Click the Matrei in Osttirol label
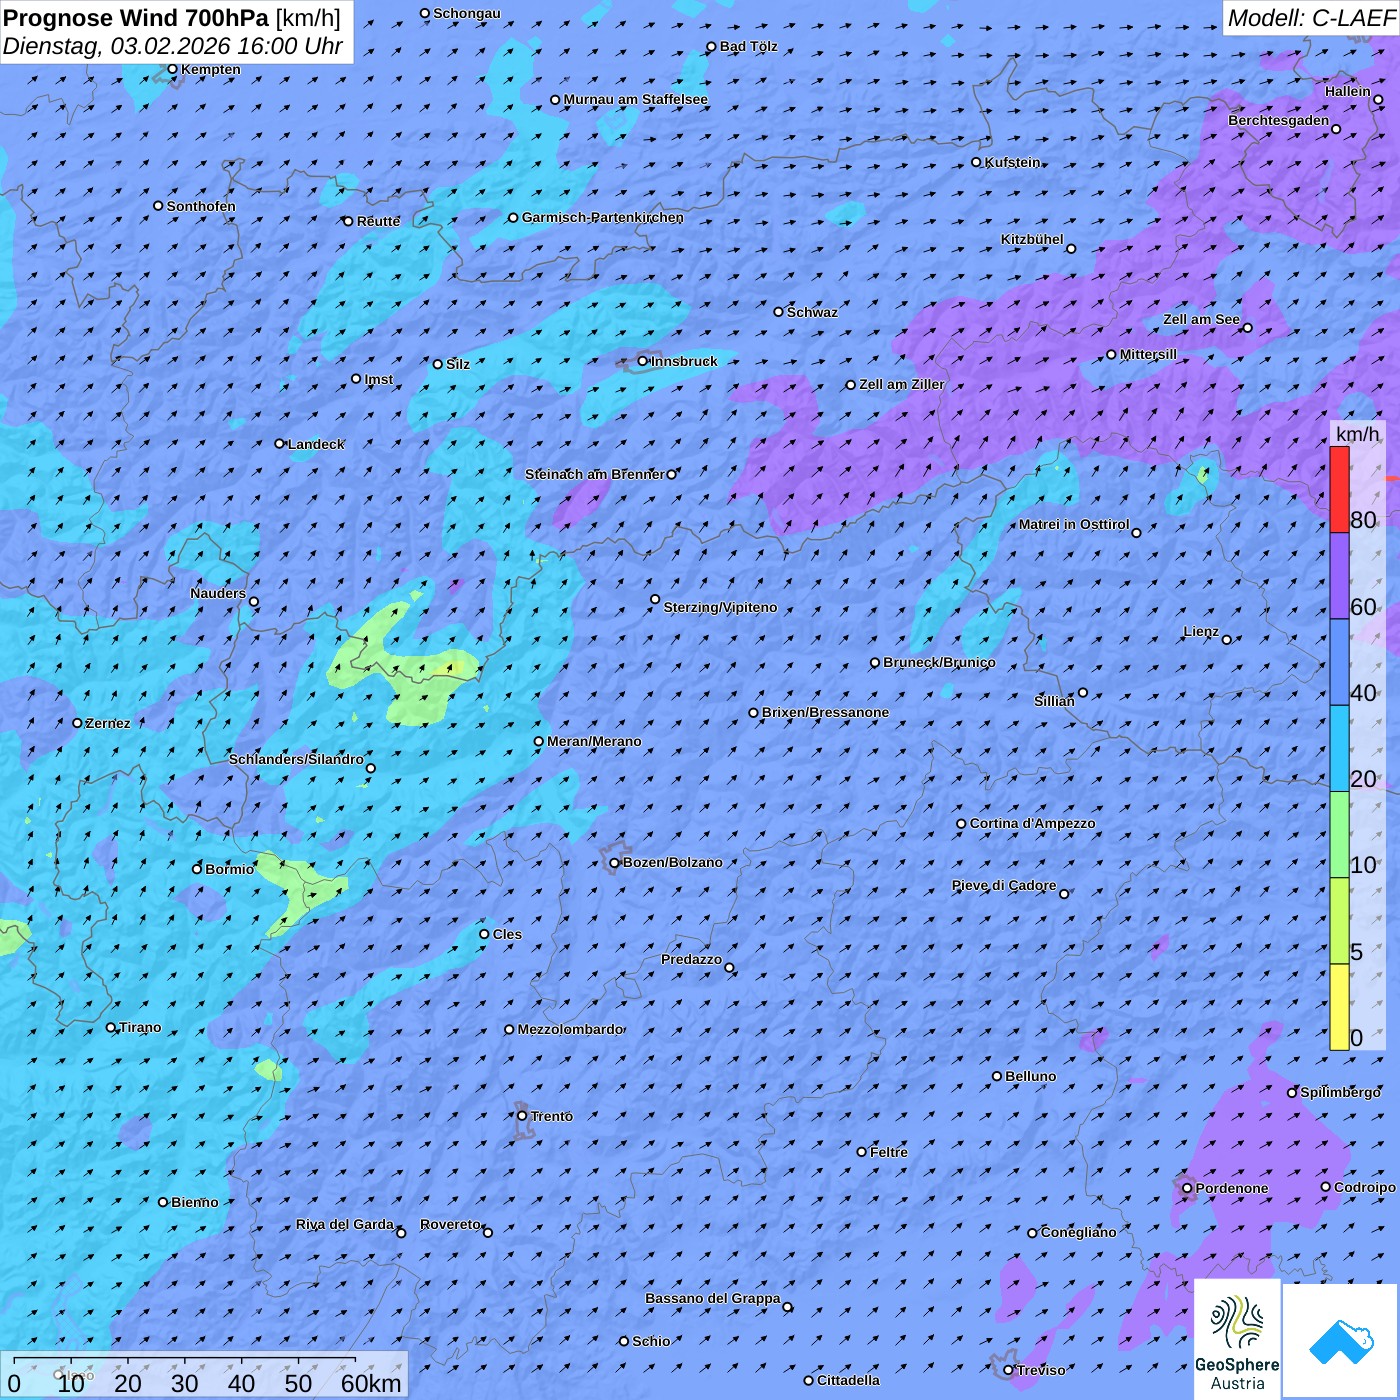The image size is (1400, 1400). [x=1074, y=524]
